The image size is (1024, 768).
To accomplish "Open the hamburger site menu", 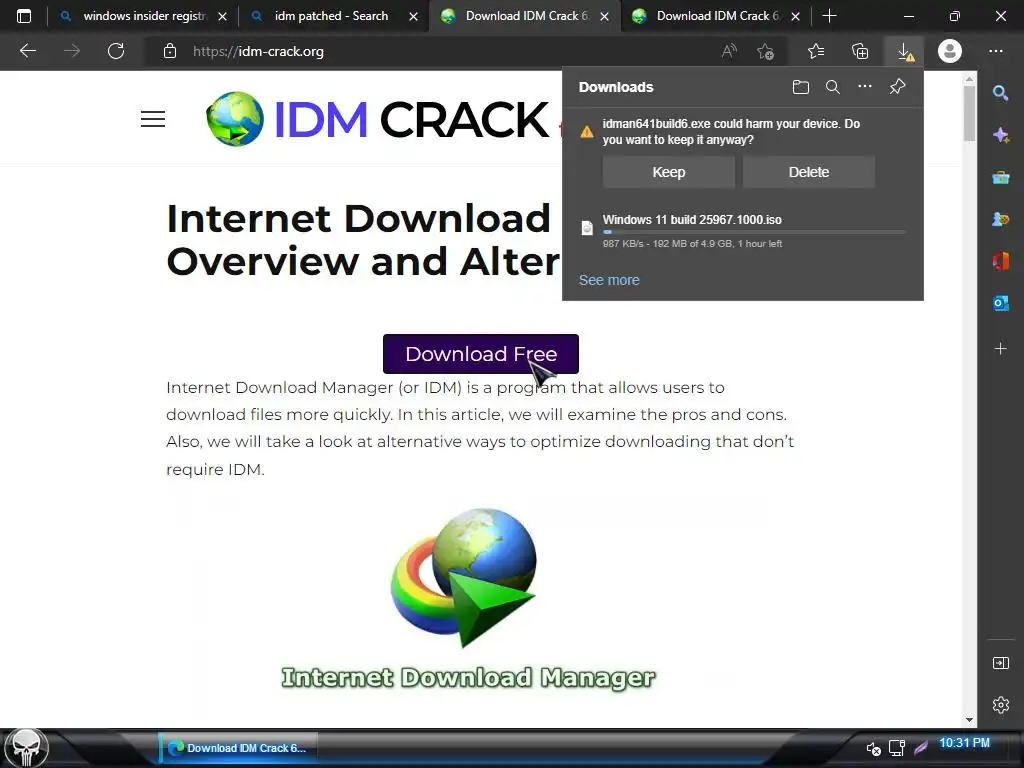I will (x=153, y=119).
